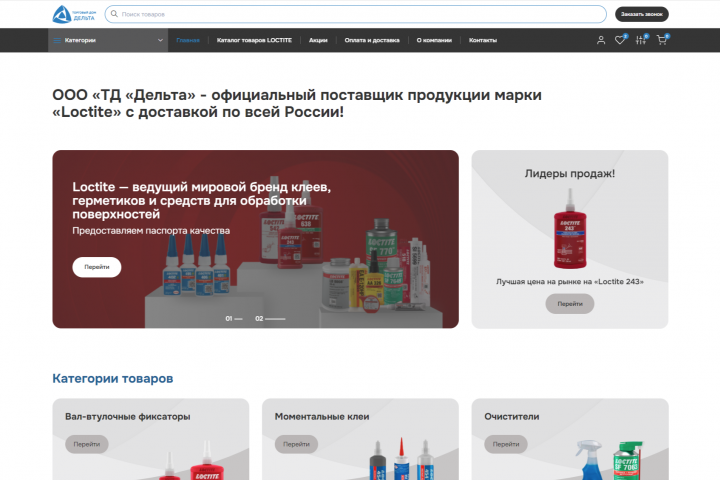Expand the Категории dropdown chevron
Viewport: 720px width, 480px height.
tap(160, 40)
